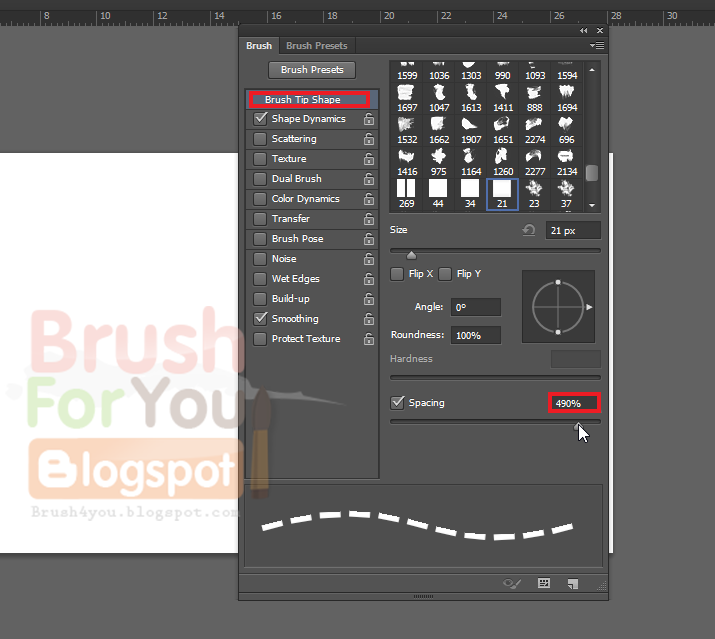Turn off Smoothing checkbox
The image size is (715, 639).
click(260, 318)
